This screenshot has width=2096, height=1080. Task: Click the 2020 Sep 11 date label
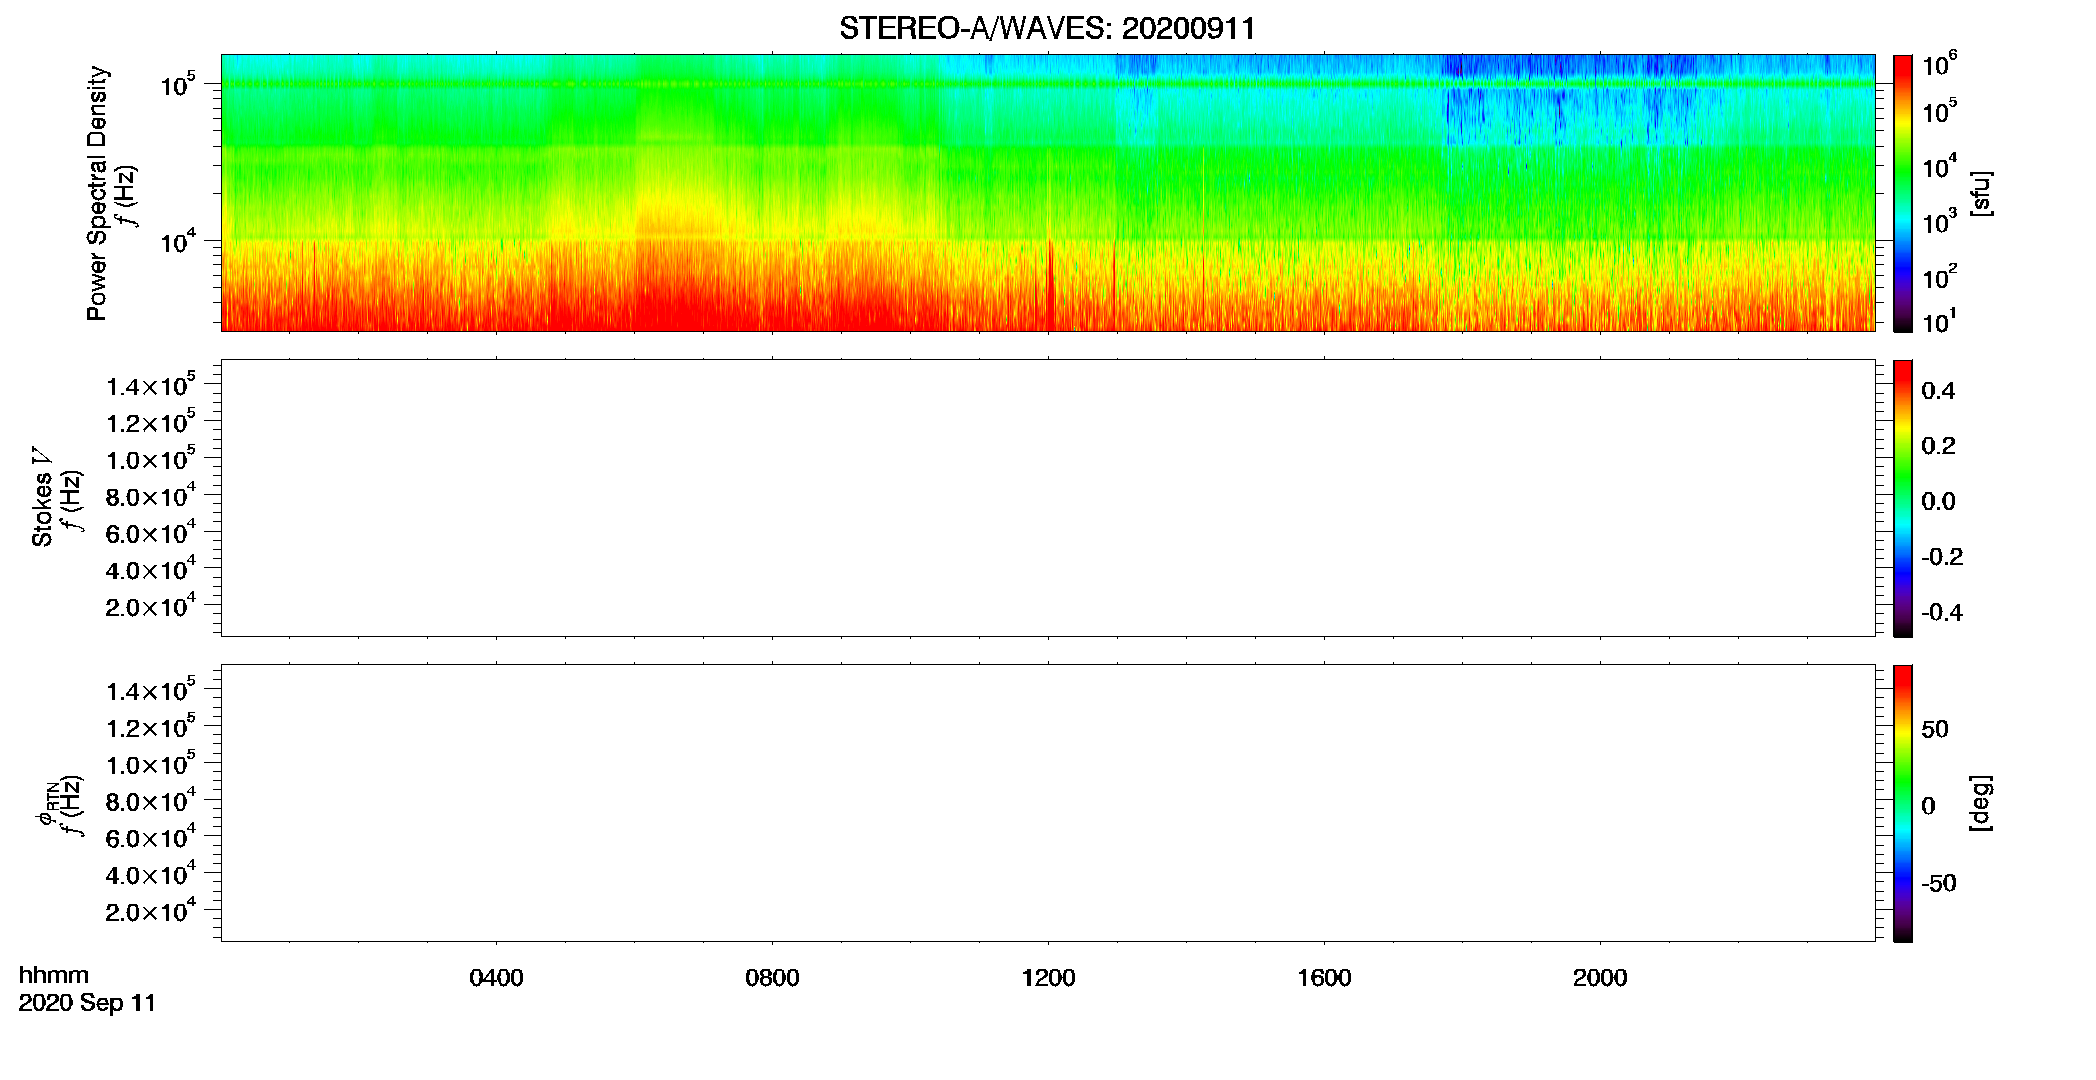pos(87,1003)
